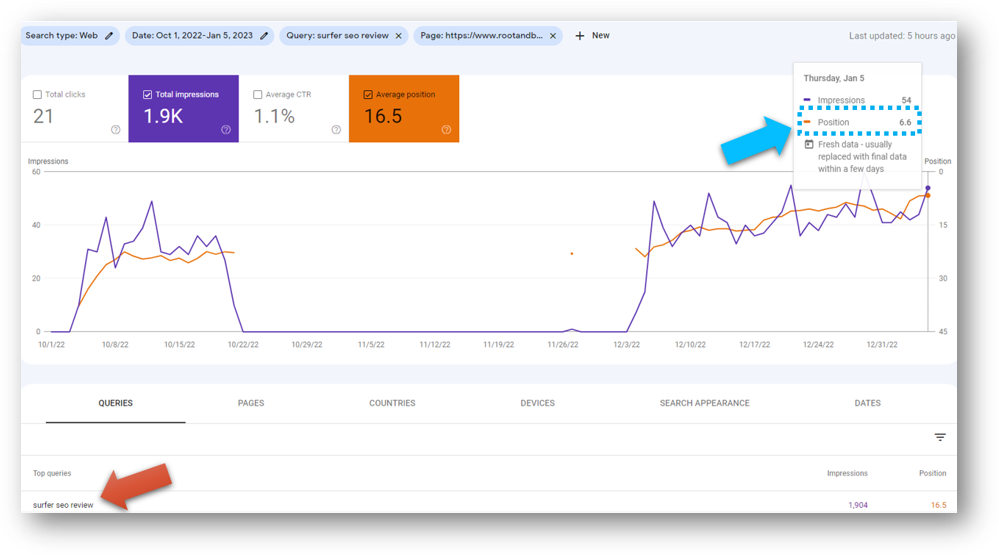Click the orange data point near 11/26/22
This screenshot has height=555, width=999.
pos(571,254)
